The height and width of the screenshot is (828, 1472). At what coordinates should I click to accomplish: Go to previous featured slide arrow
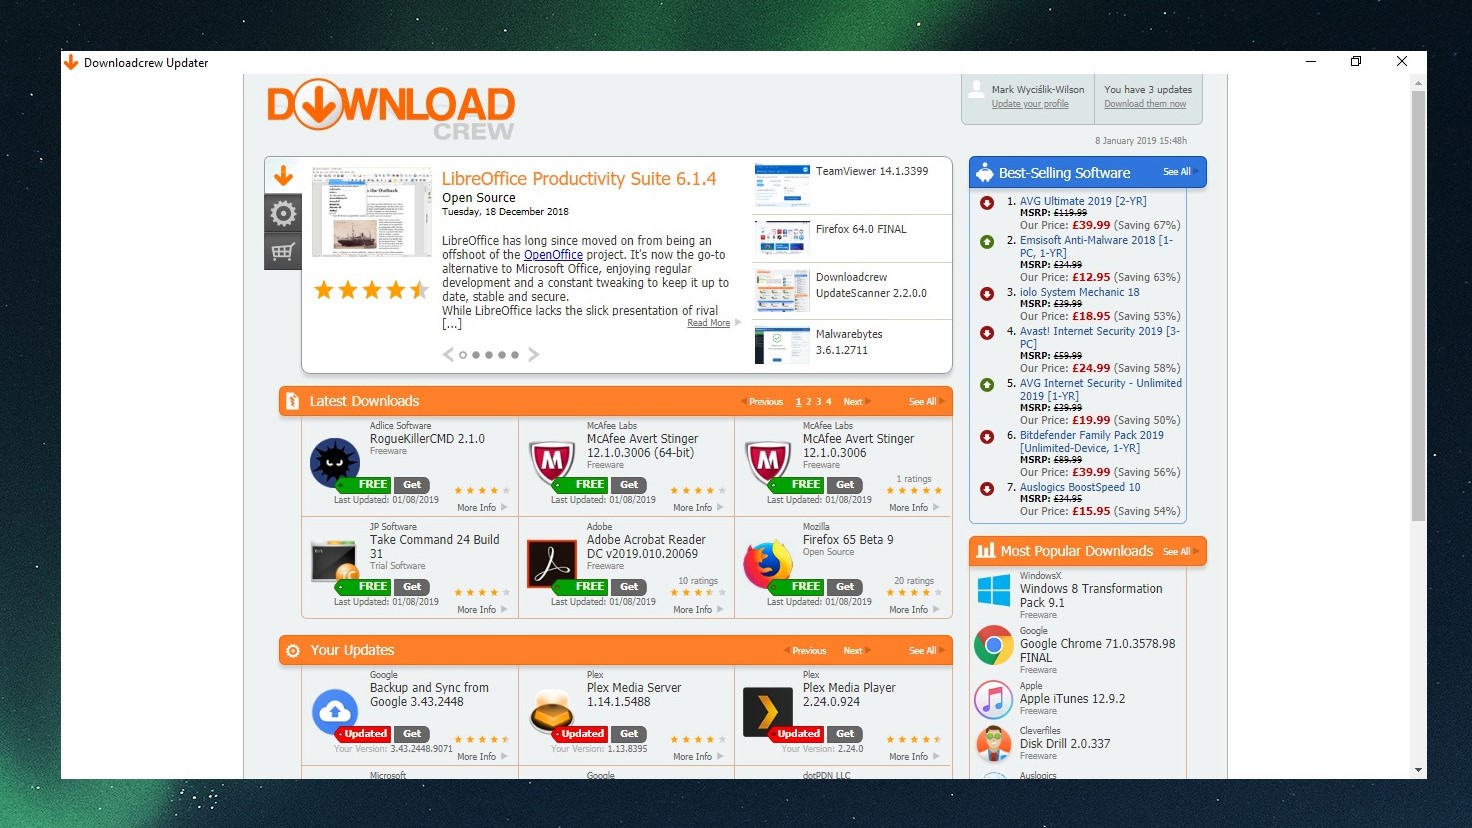tap(448, 354)
